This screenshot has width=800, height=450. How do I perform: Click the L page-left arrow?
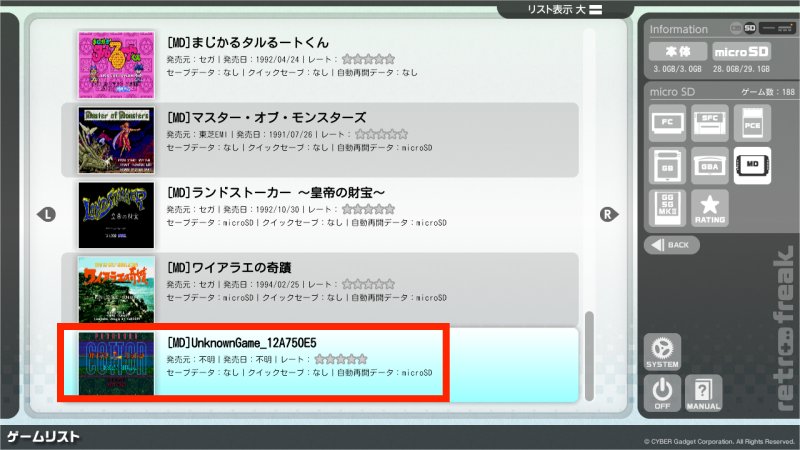(x=46, y=214)
